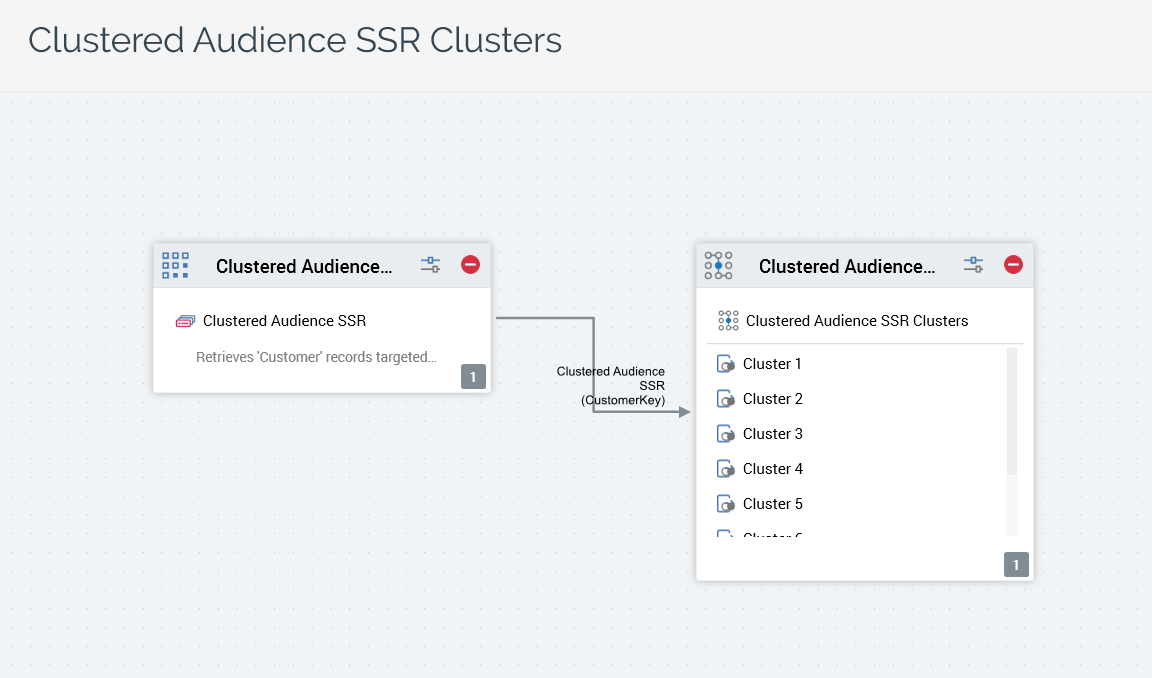Open settings sliders on left audience block
This screenshot has height=678, width=1152.
(430, 265)
